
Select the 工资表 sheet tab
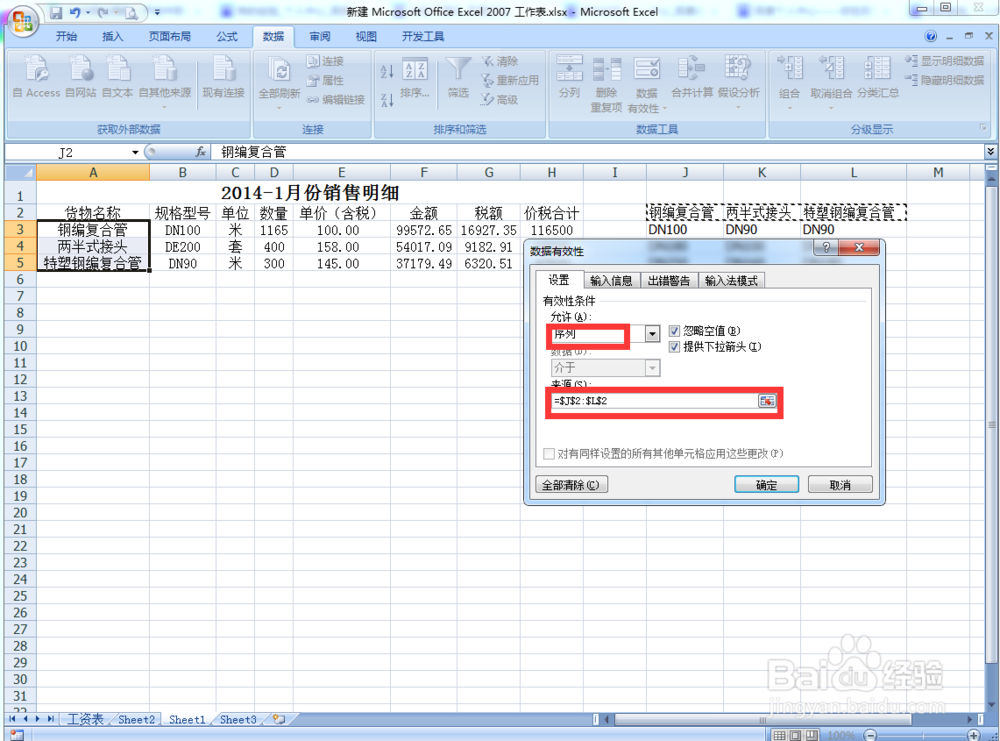(x=85, y=719)
